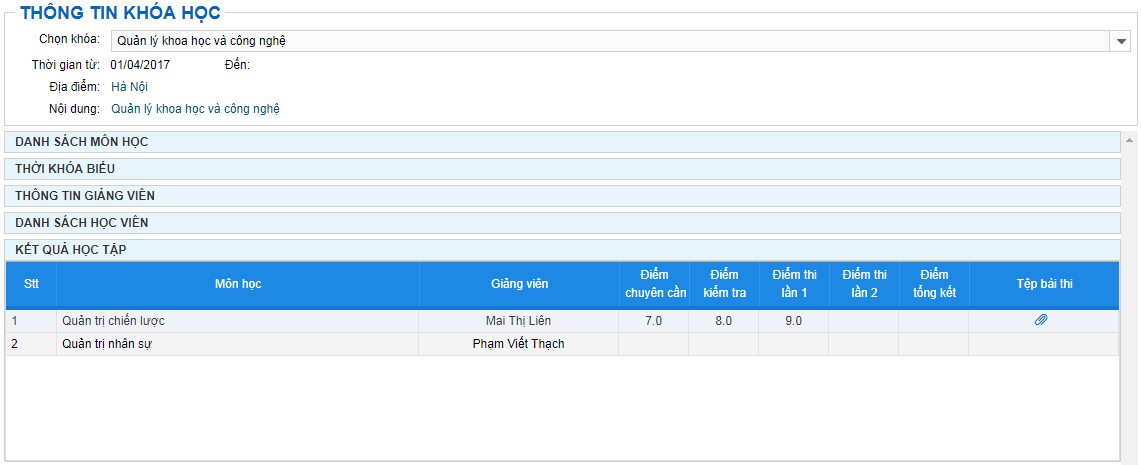This screenshot has height=465, width=1141.
Task: Sort by the Môn học column header
Action: [238, 285]
